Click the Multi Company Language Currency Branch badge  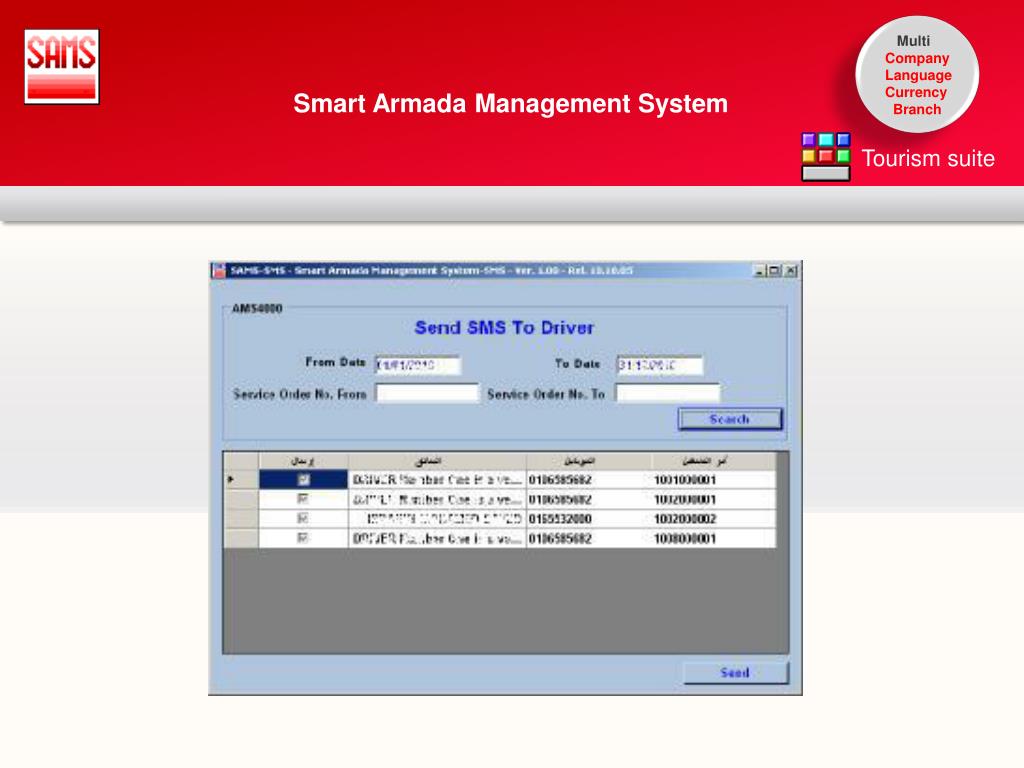tap(917, 74)
